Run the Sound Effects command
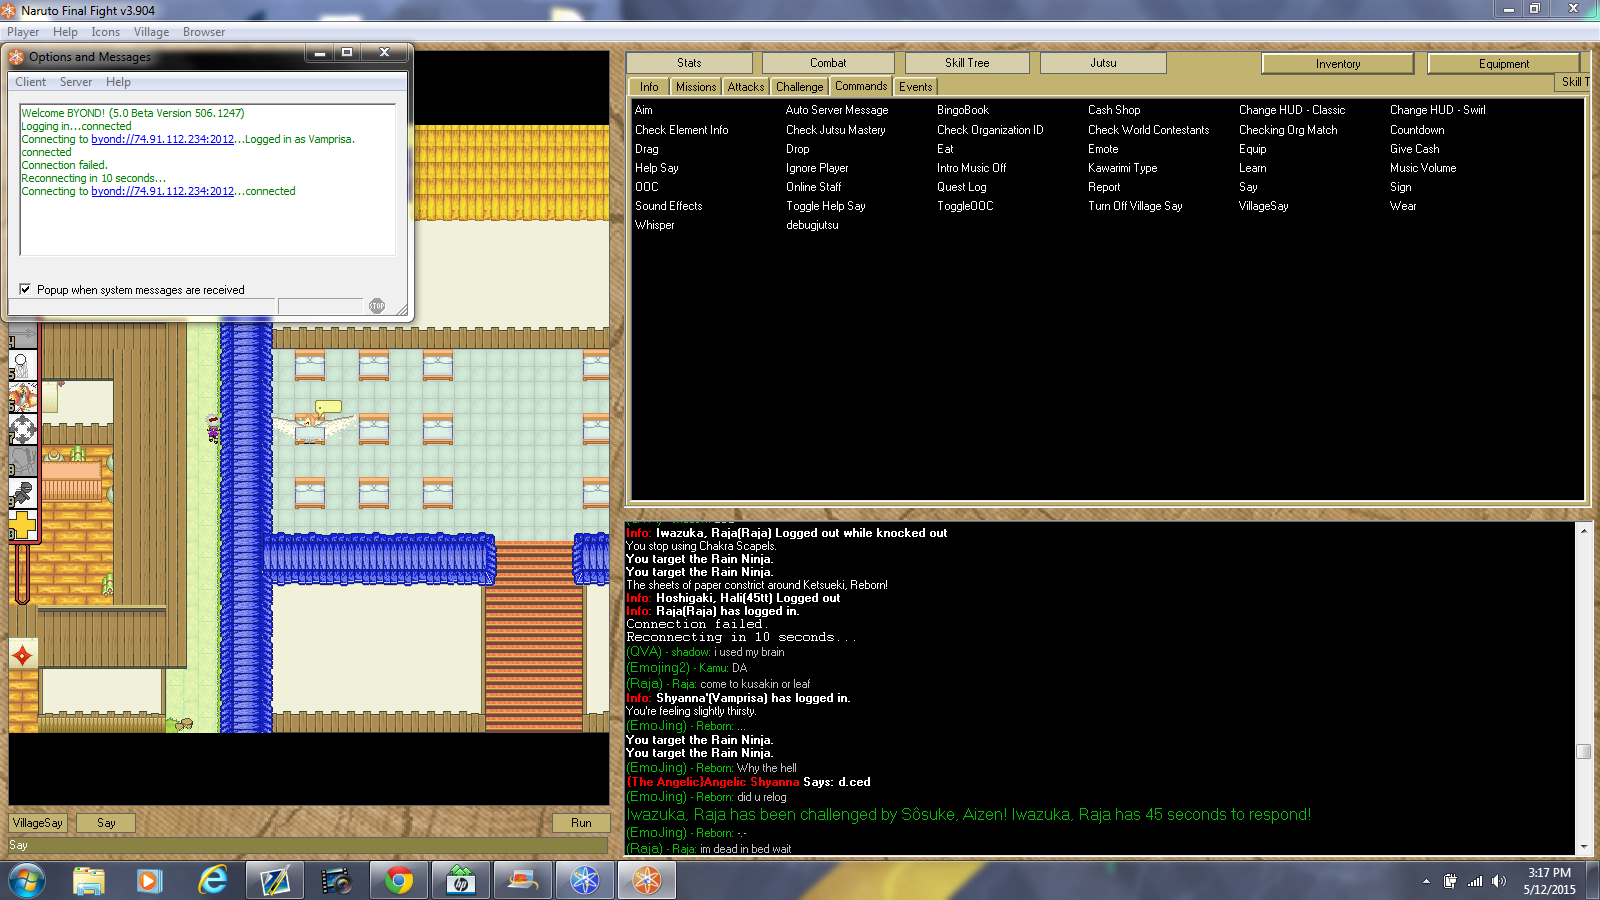The height and width of the screenshot is (900, 1600). point(669,206)
